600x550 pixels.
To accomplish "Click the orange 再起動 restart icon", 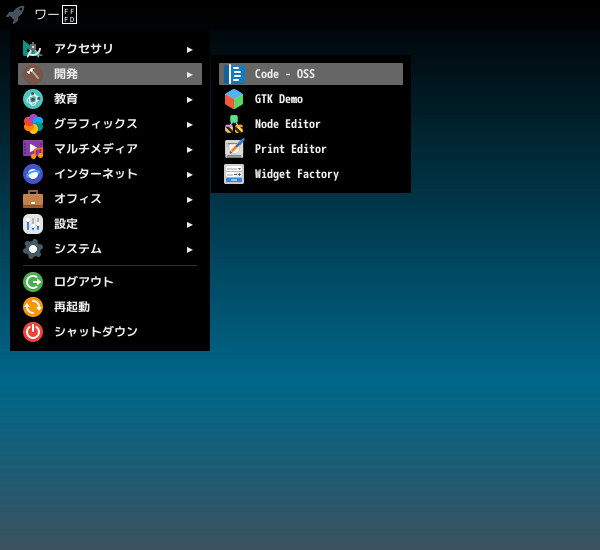I will 33,307.
